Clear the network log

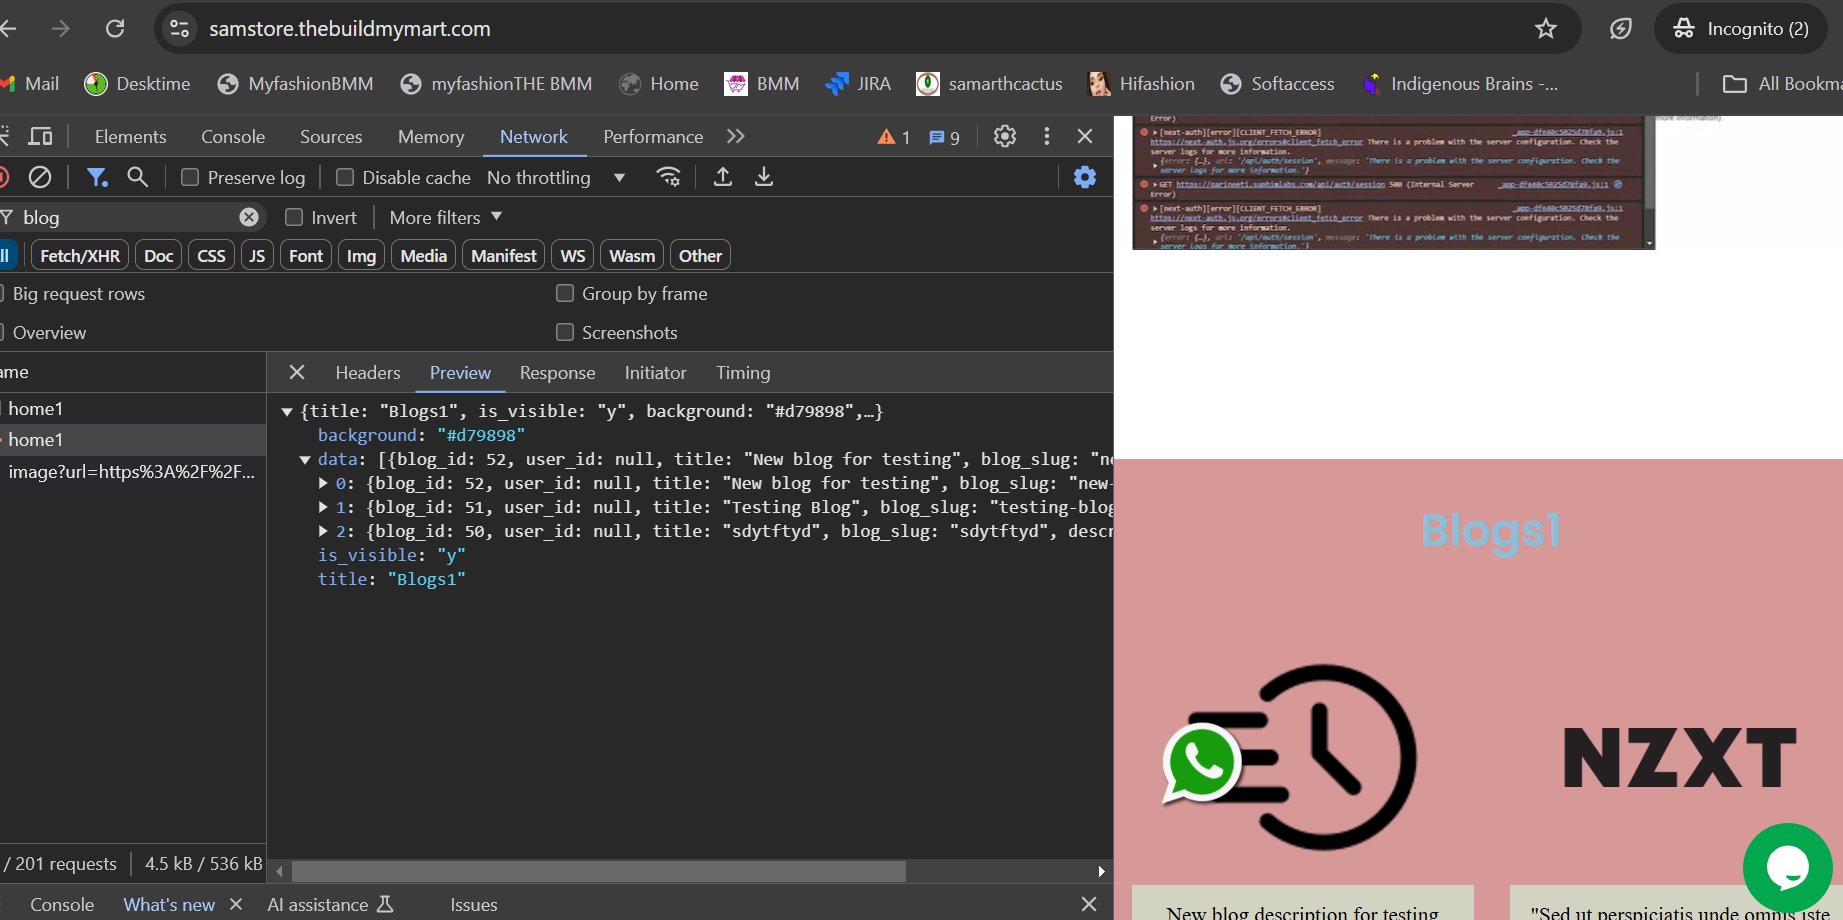coord(40,177)
